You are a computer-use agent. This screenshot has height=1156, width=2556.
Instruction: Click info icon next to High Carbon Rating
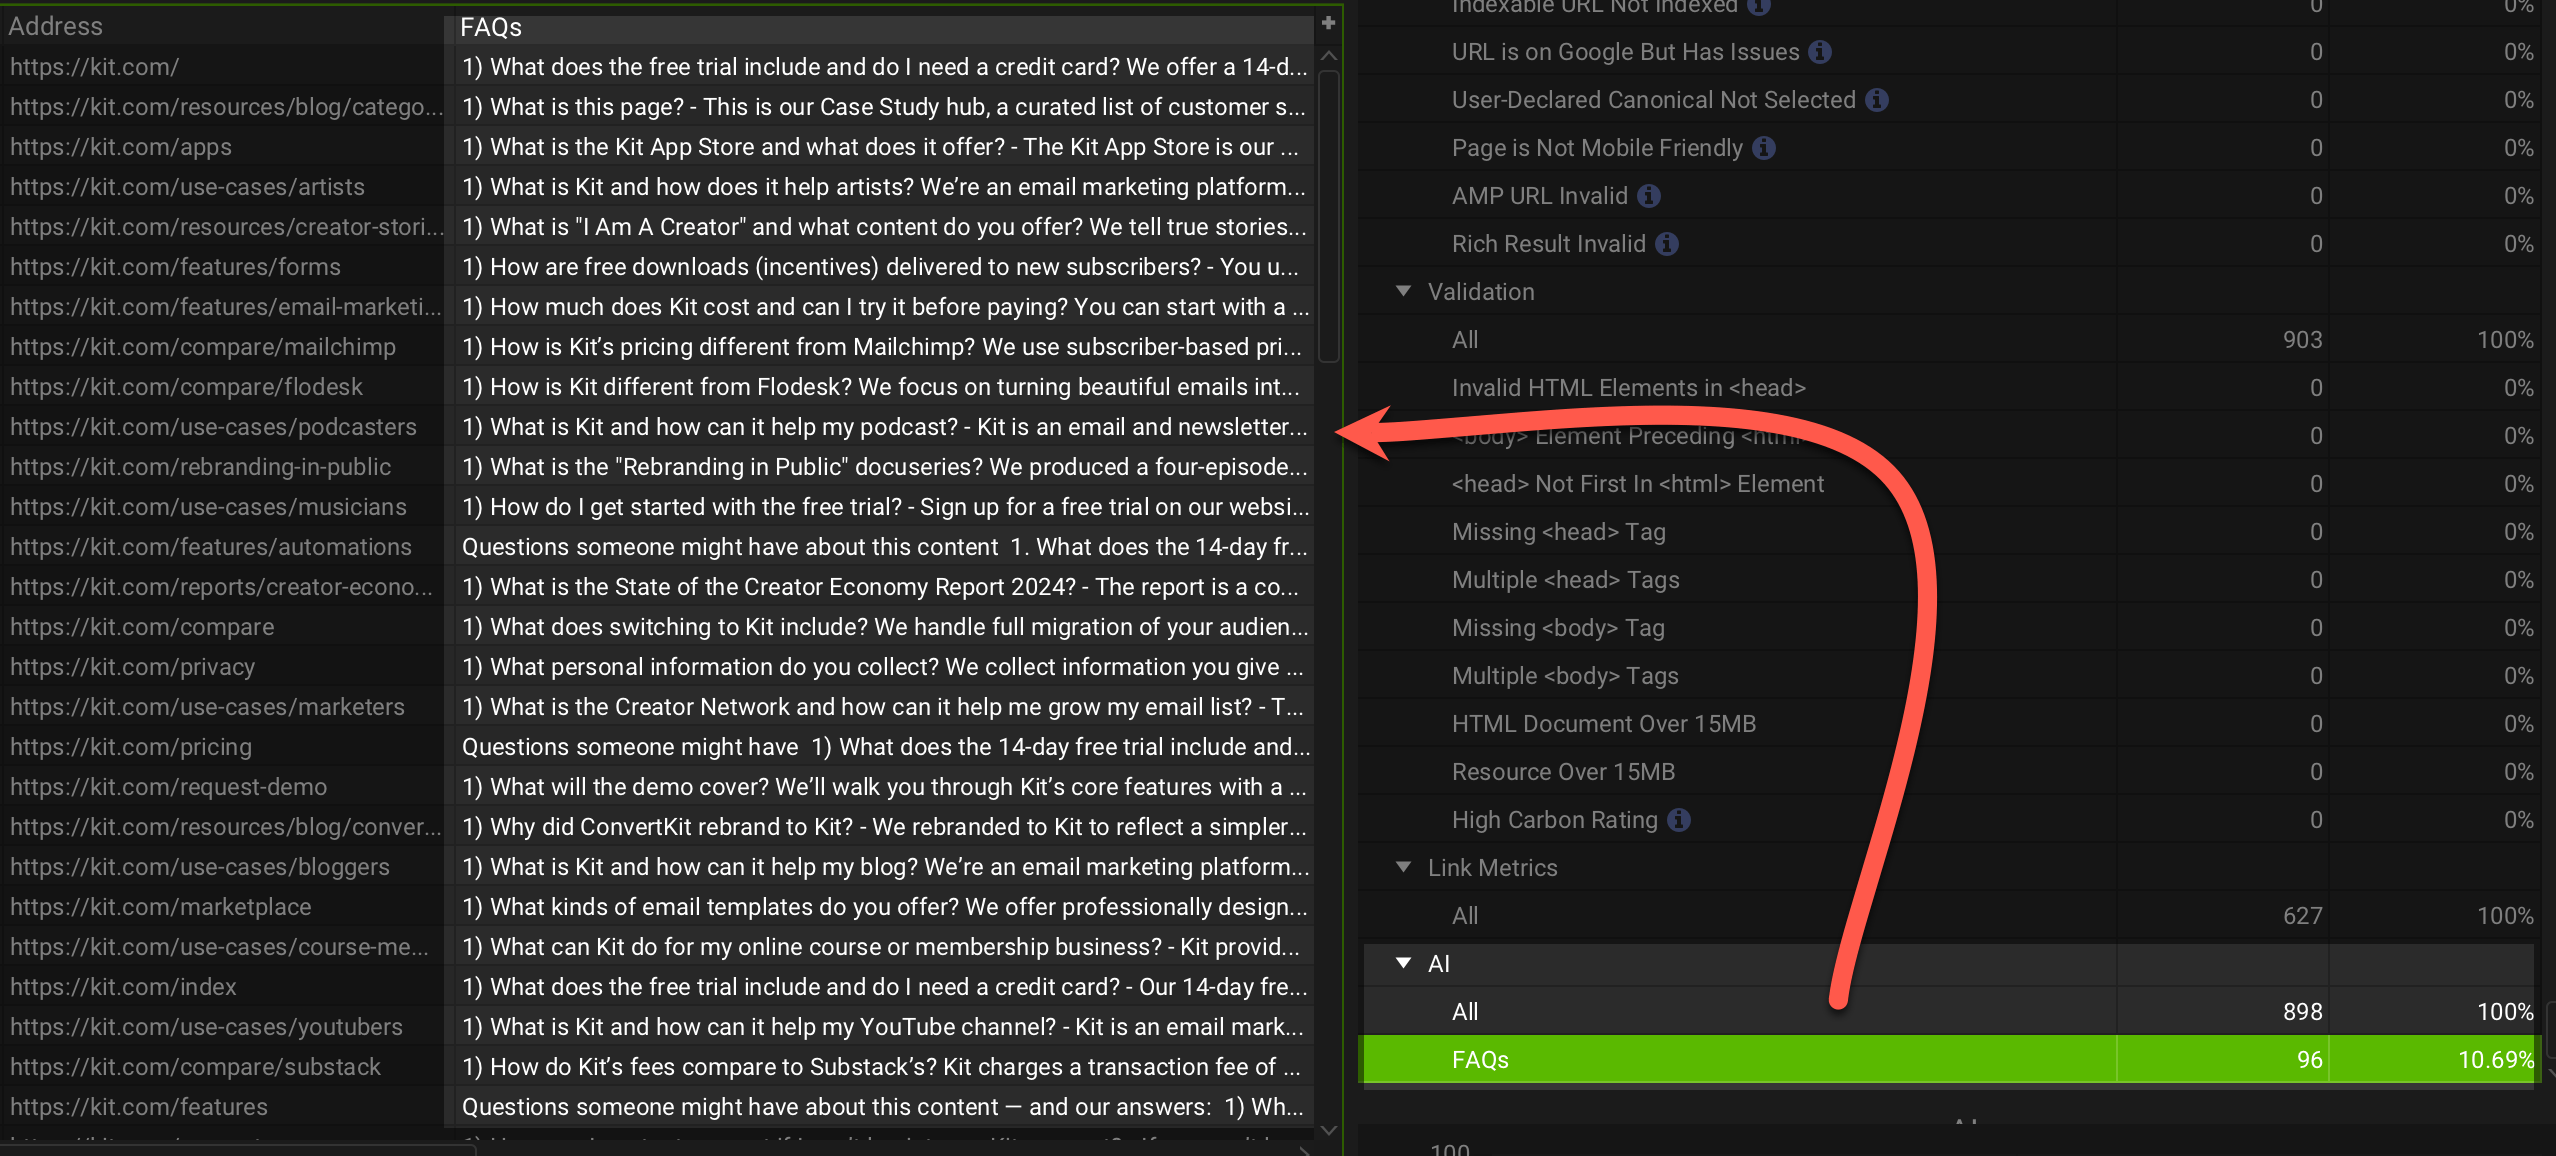tap(1679, 820)
